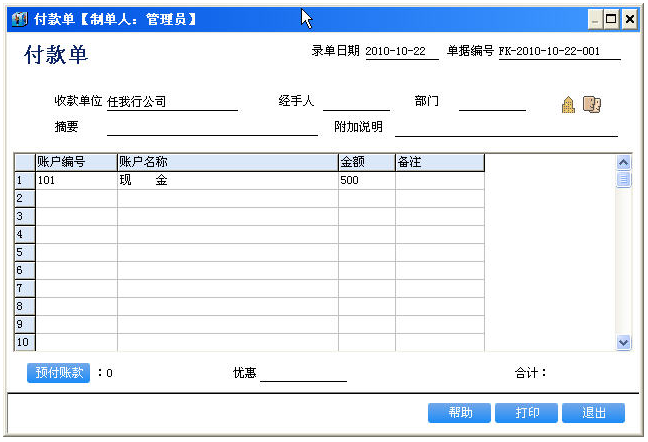
Task: Minimize the 付款单 window
Action: 595,19
